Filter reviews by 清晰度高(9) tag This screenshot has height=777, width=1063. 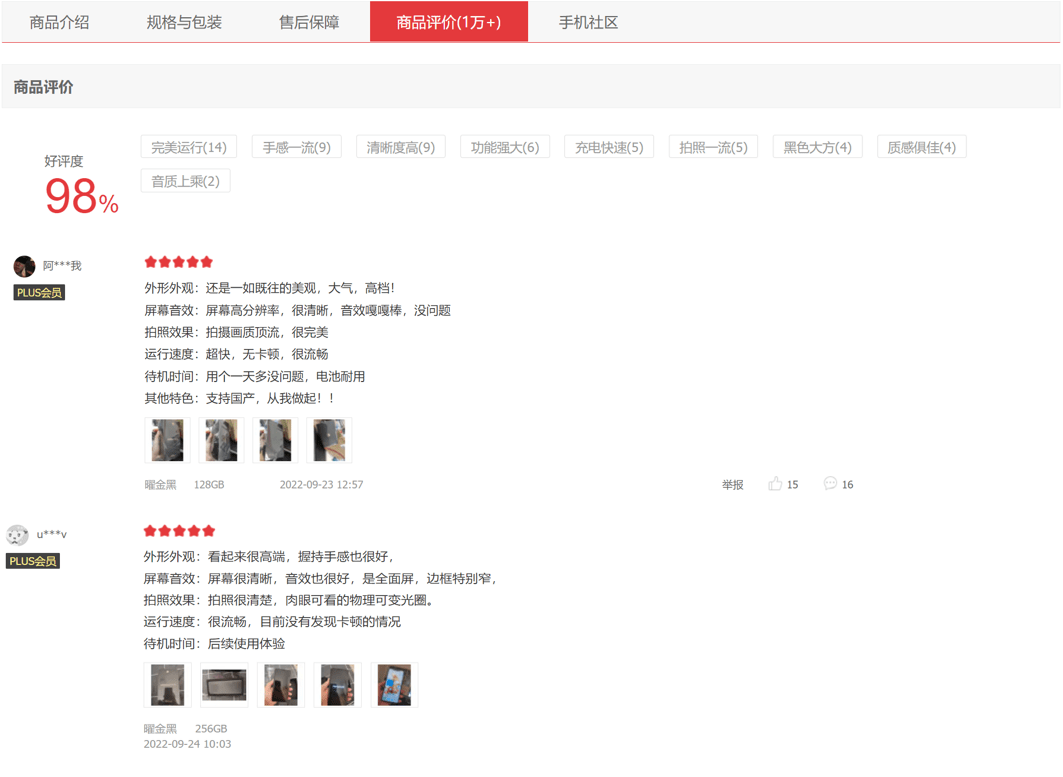[x=401, y=147]
